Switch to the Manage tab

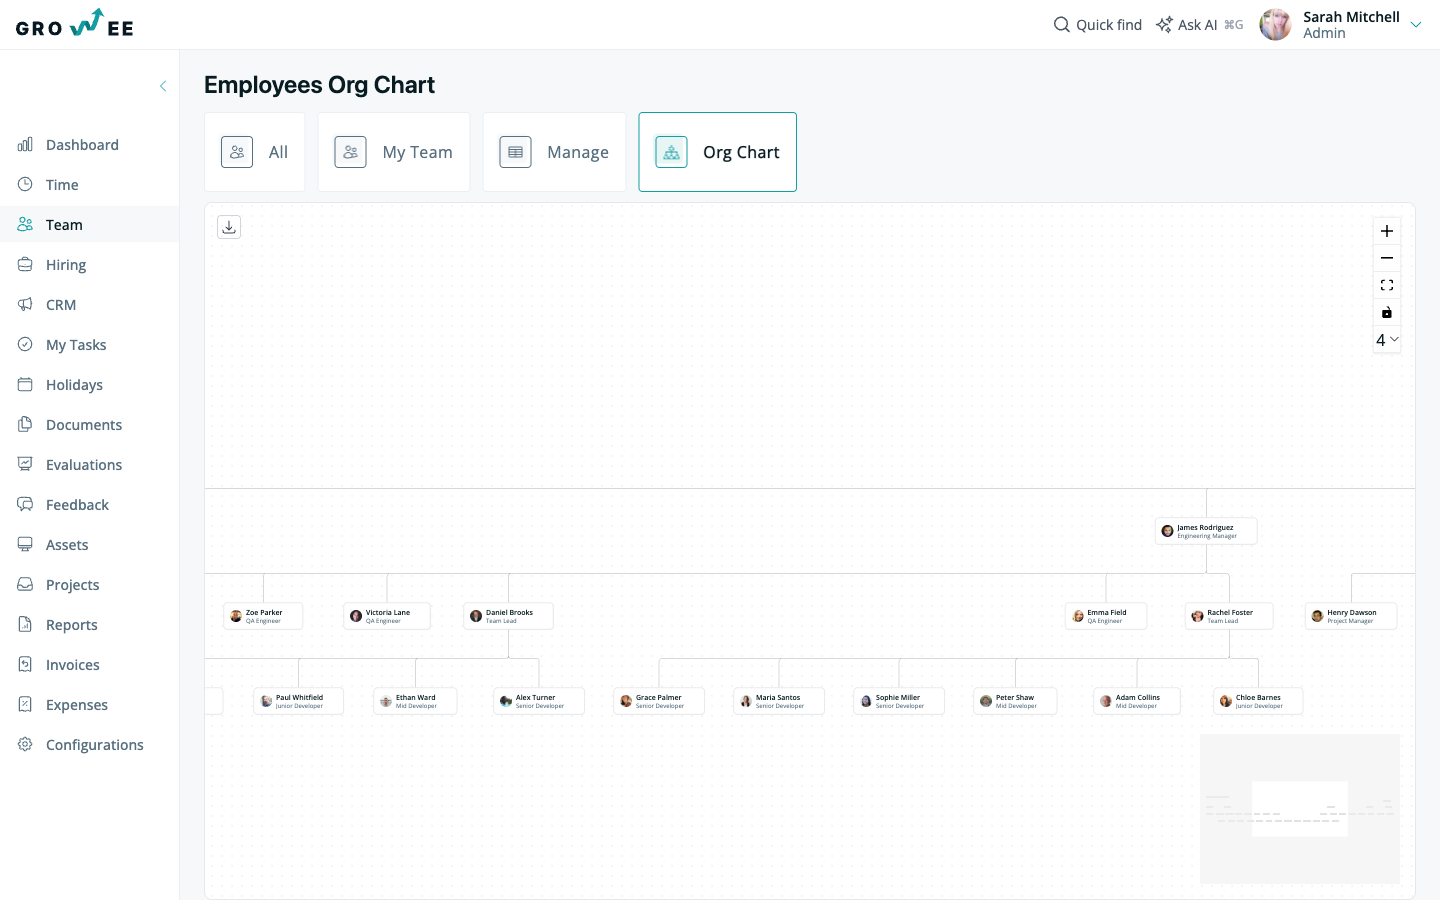554,152
